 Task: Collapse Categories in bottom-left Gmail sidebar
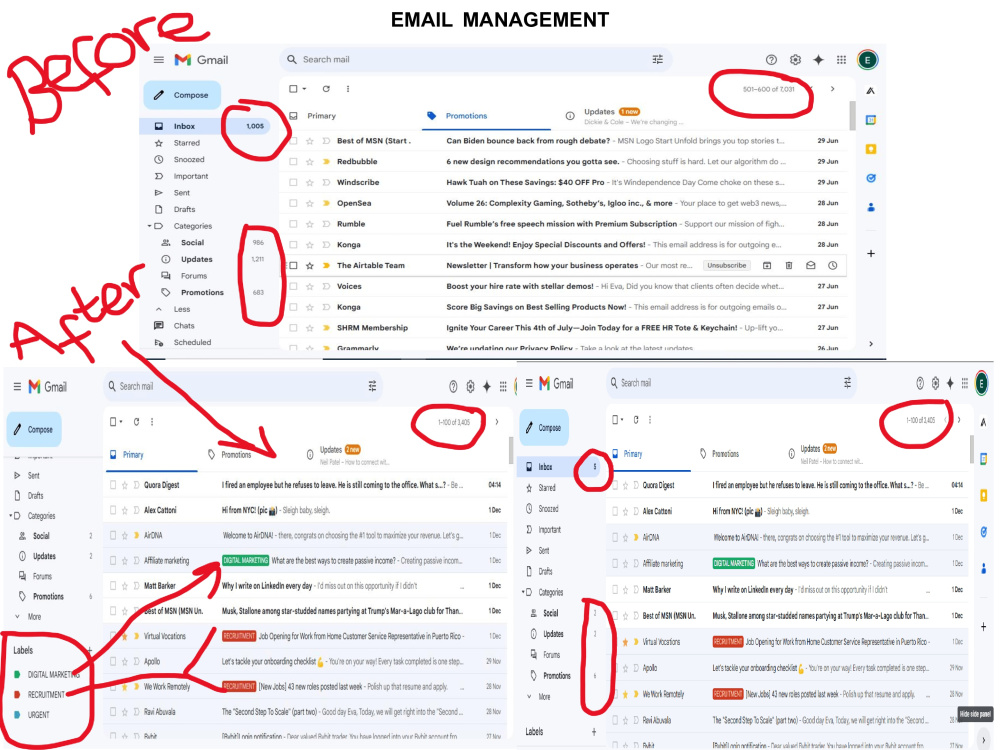(x=10, y=516)
